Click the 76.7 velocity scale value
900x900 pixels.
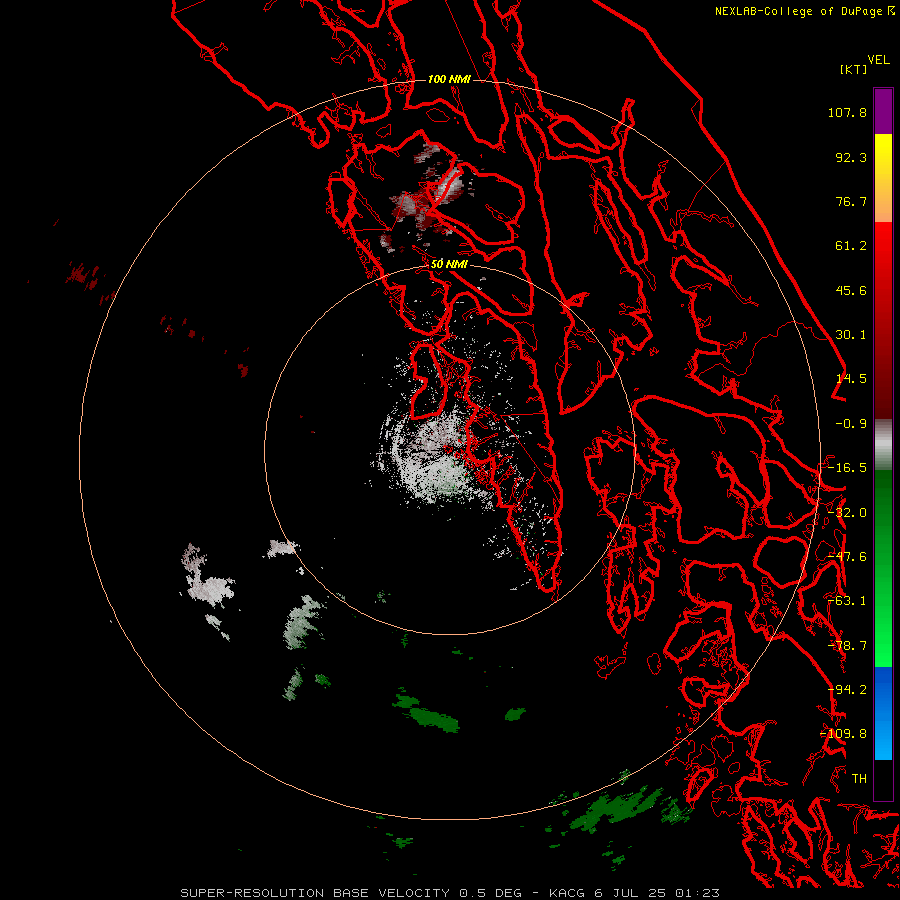(851, 201)
